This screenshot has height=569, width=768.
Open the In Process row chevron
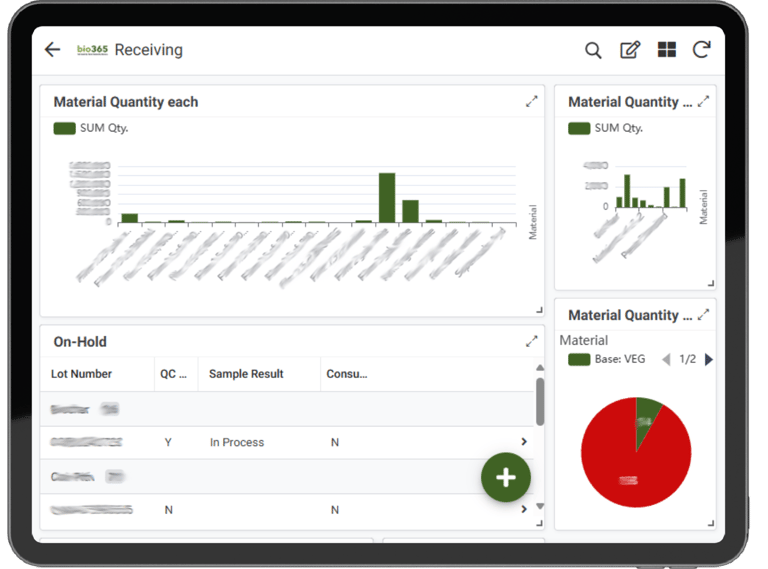click(x=524, y=442)
